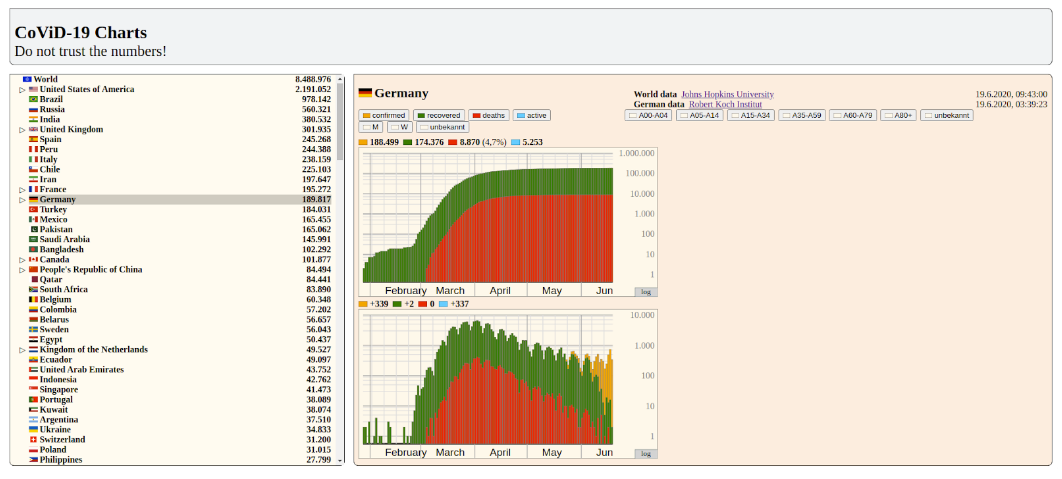Click the Qatar flag icon
This screenshot has width=1062, height=479.
pyautogui.click(x=35, y=279)
